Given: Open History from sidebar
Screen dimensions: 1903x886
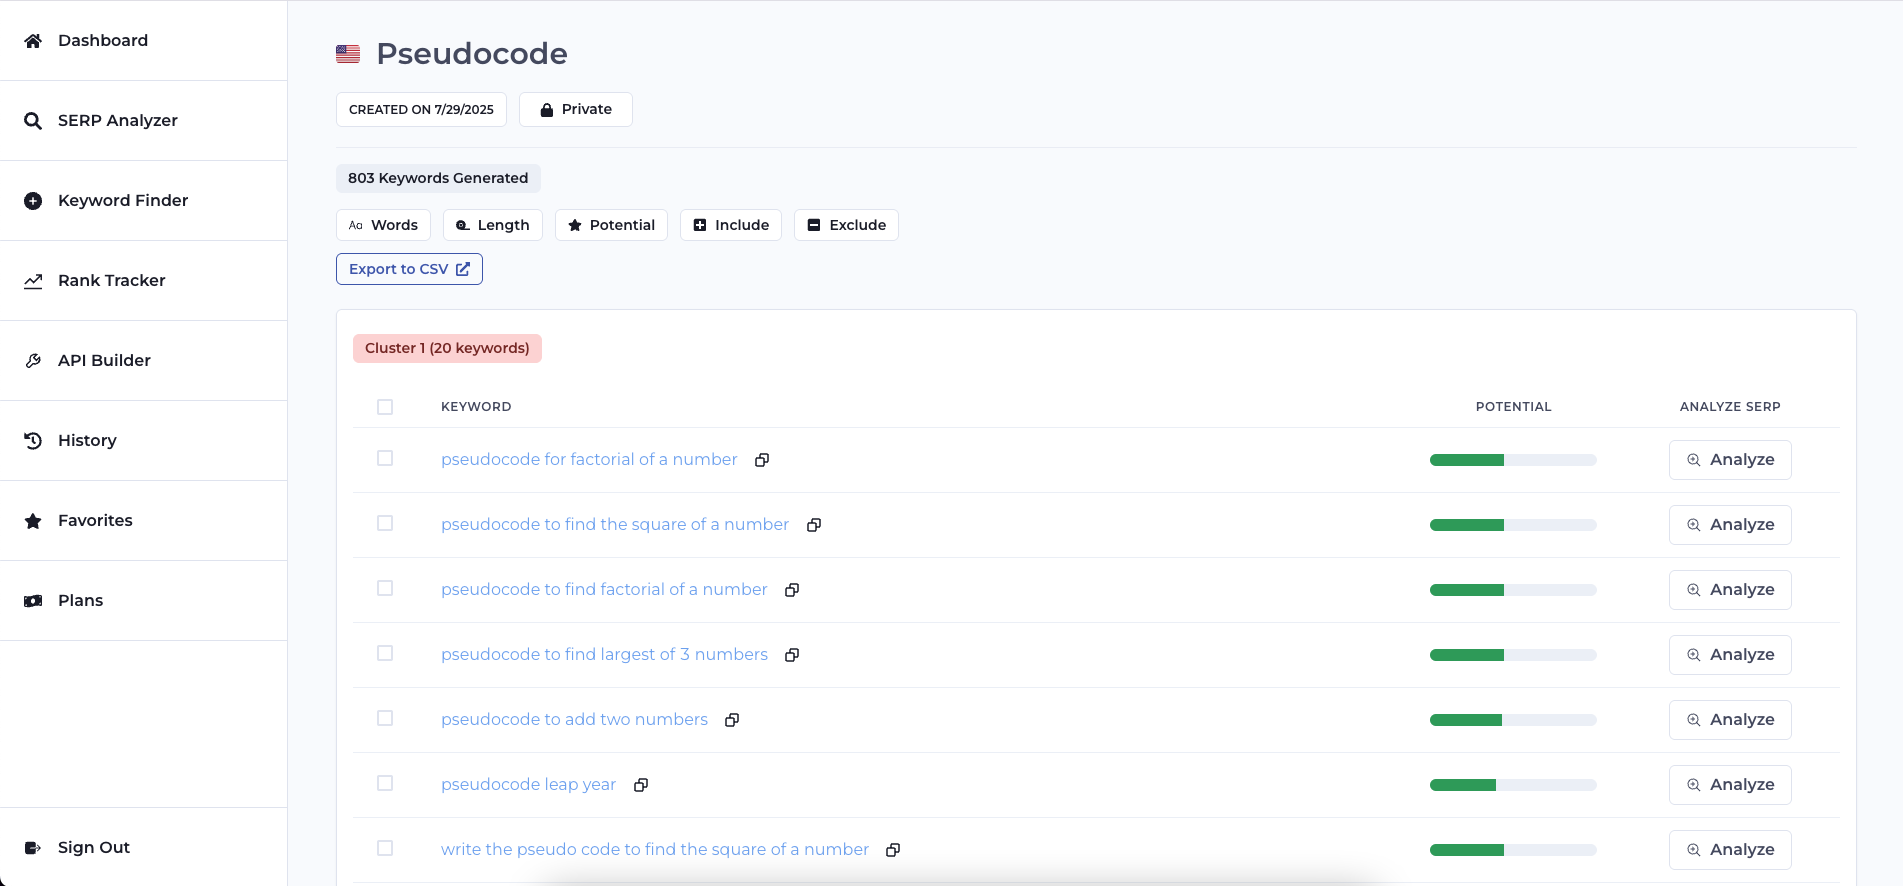Looking at the screenshot, I should pos(143,441).
